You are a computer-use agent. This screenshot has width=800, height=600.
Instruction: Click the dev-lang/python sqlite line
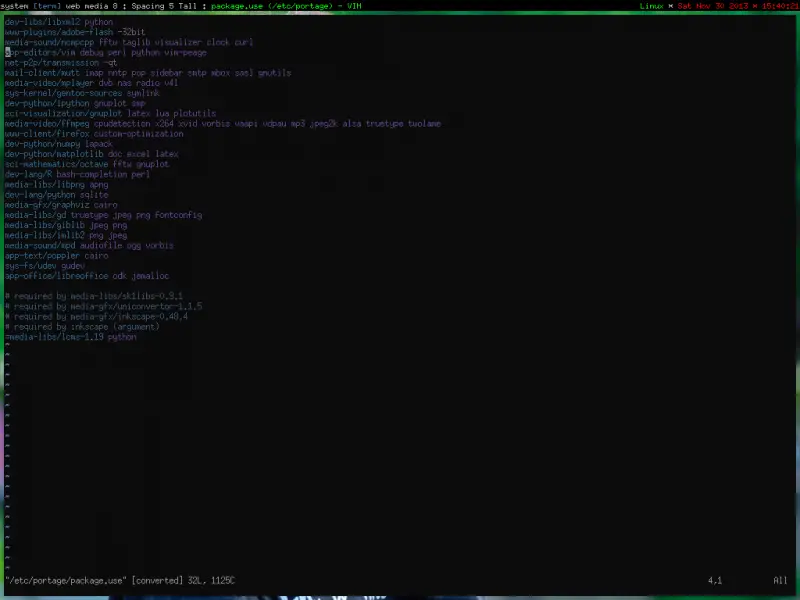point(56,194)
